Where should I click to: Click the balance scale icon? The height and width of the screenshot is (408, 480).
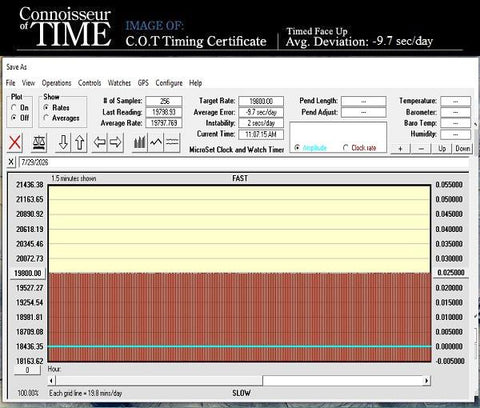pyautogui.click(x=39, y=143)
